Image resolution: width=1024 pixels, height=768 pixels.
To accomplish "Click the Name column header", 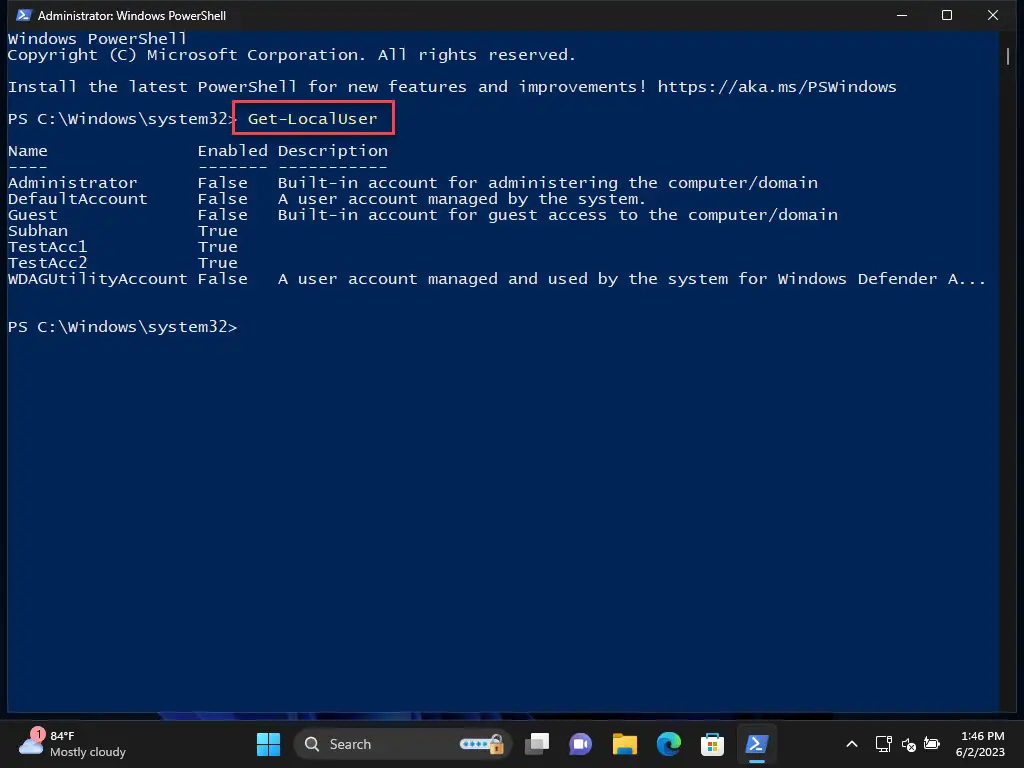I will click(27, 151).
